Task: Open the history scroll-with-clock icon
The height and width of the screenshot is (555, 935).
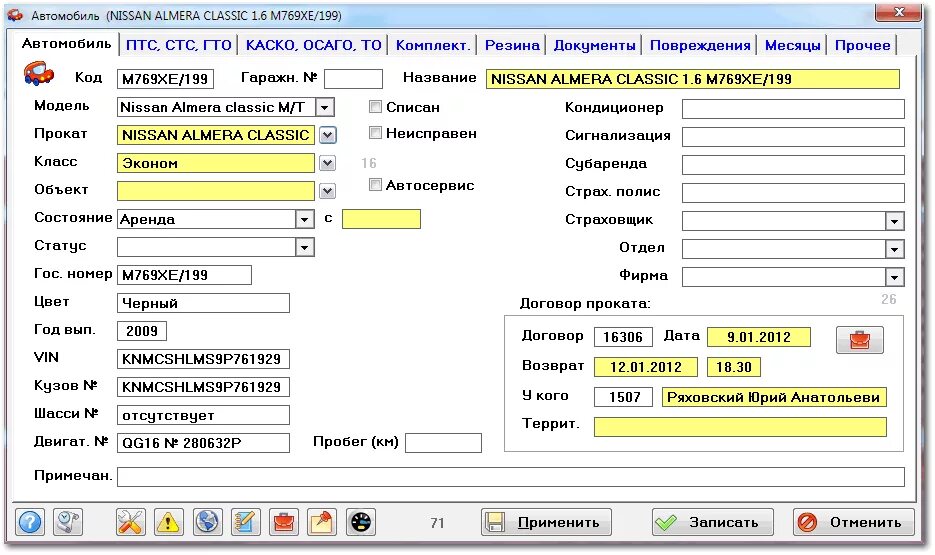Action: [x=68, y=522]
